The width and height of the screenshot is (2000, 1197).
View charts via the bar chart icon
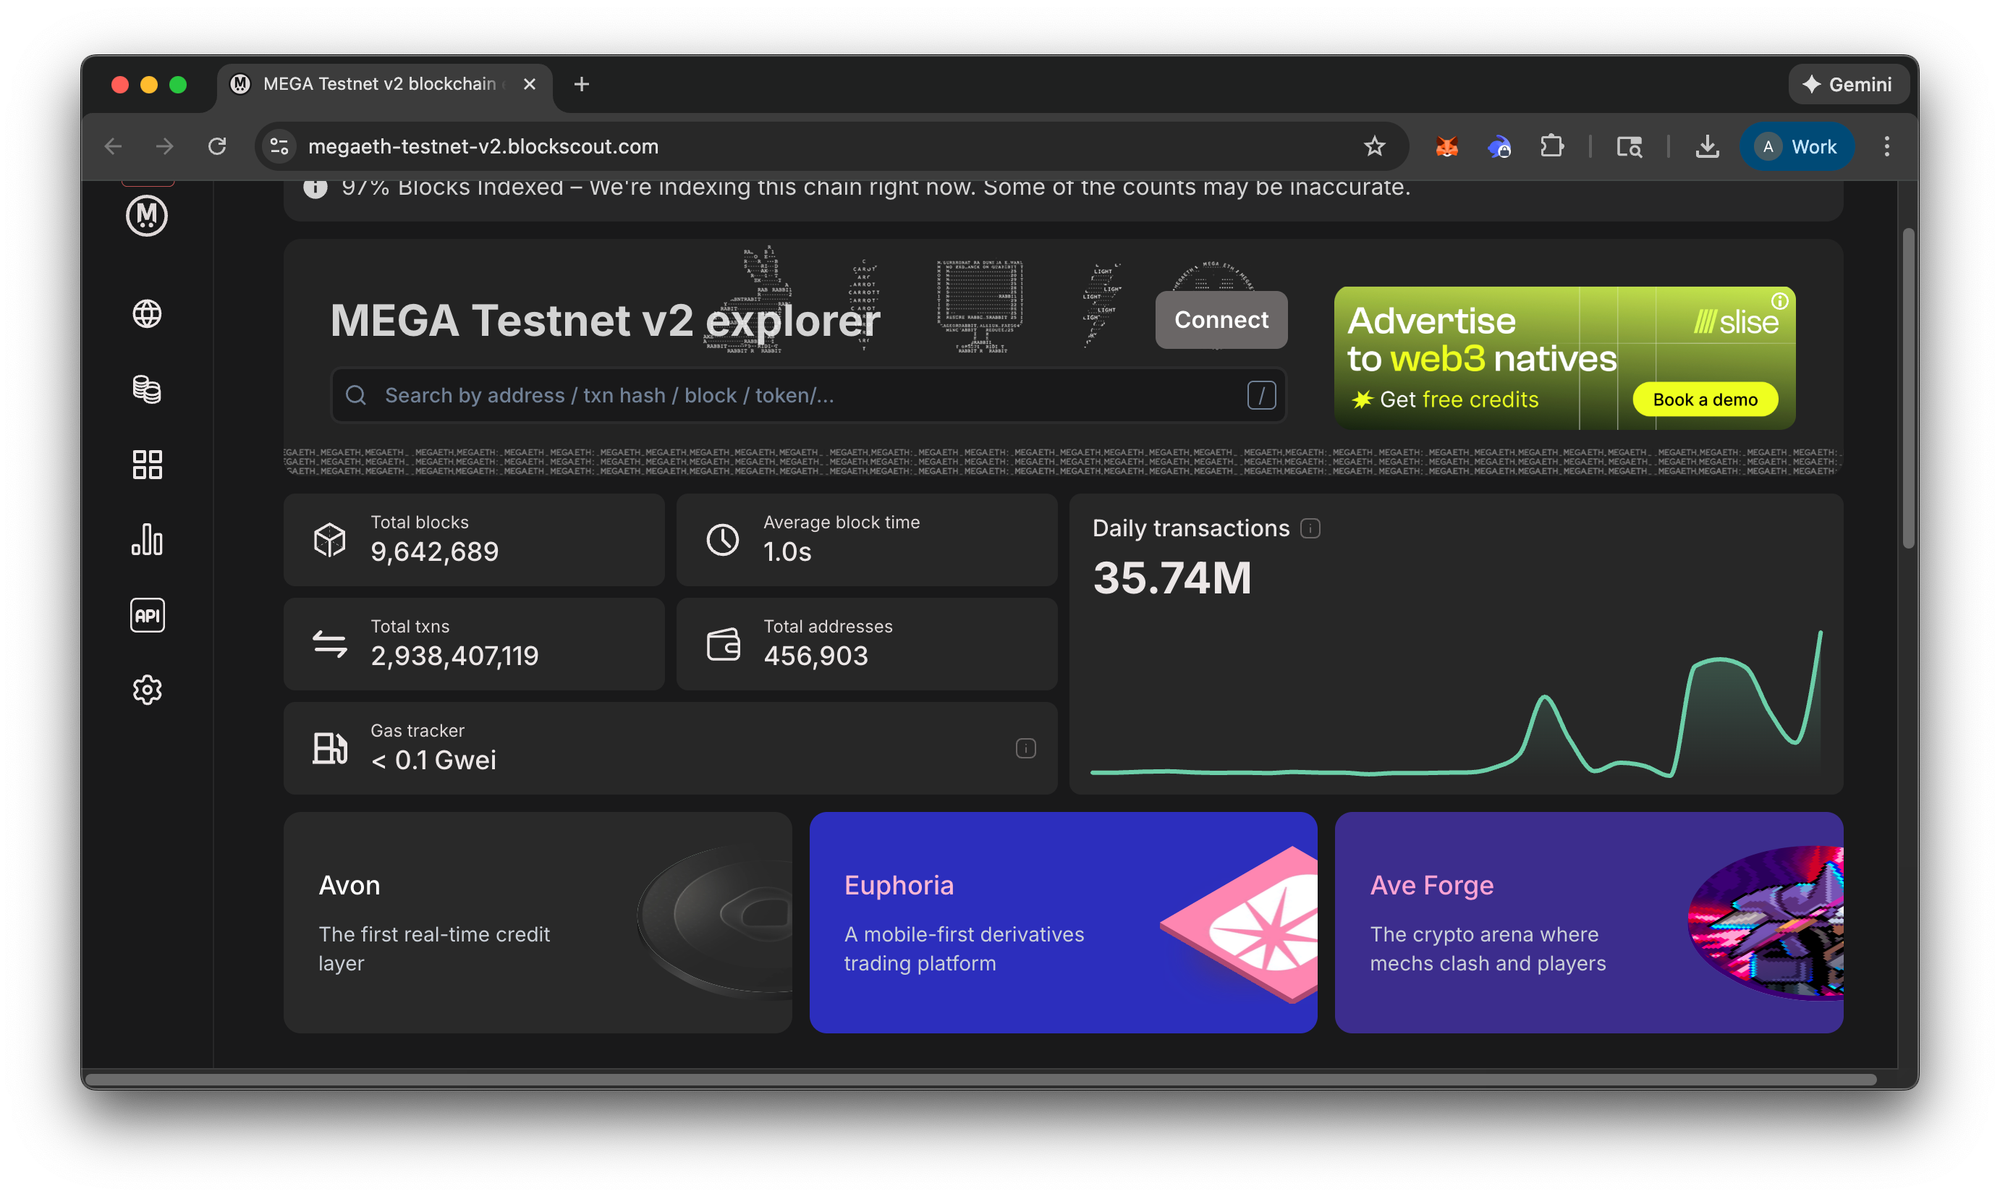tap(147, 539)
